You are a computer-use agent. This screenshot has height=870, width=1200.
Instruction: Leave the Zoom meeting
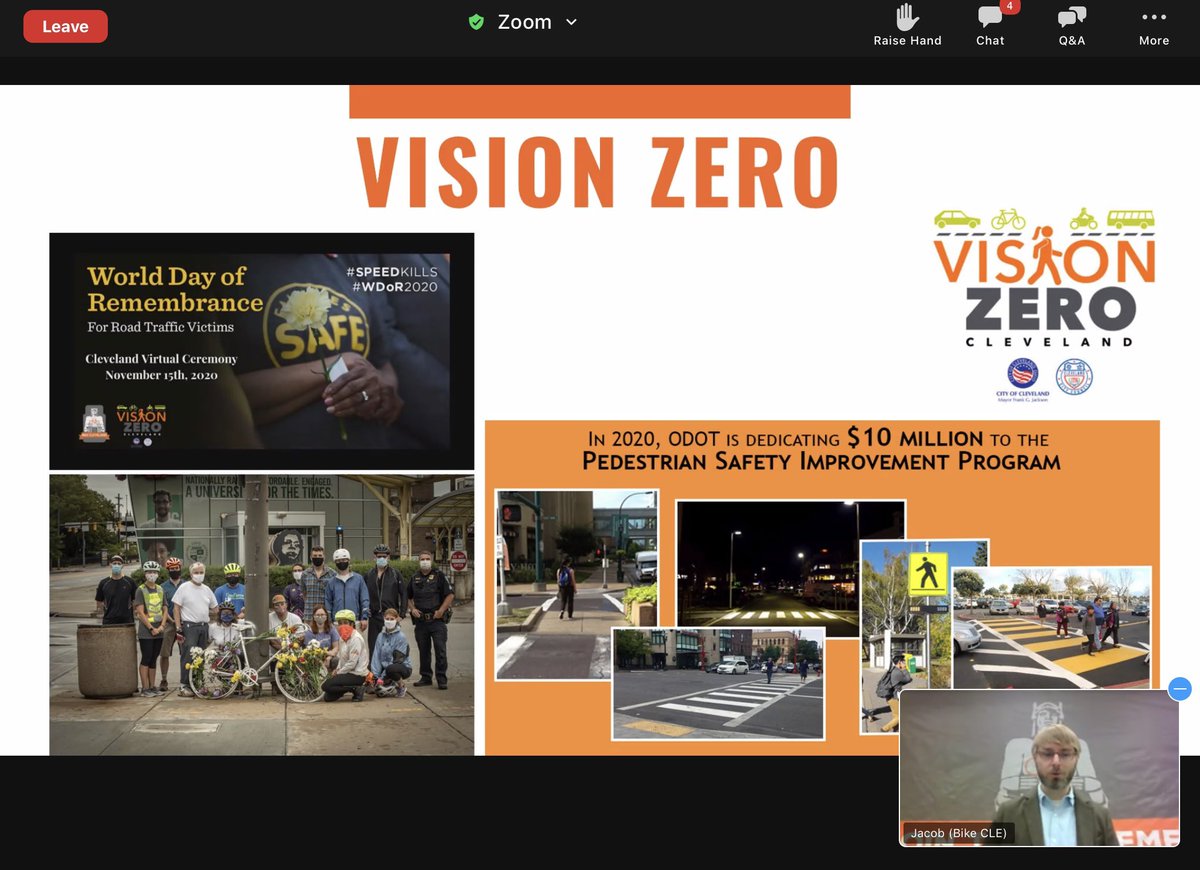(65, 26)
